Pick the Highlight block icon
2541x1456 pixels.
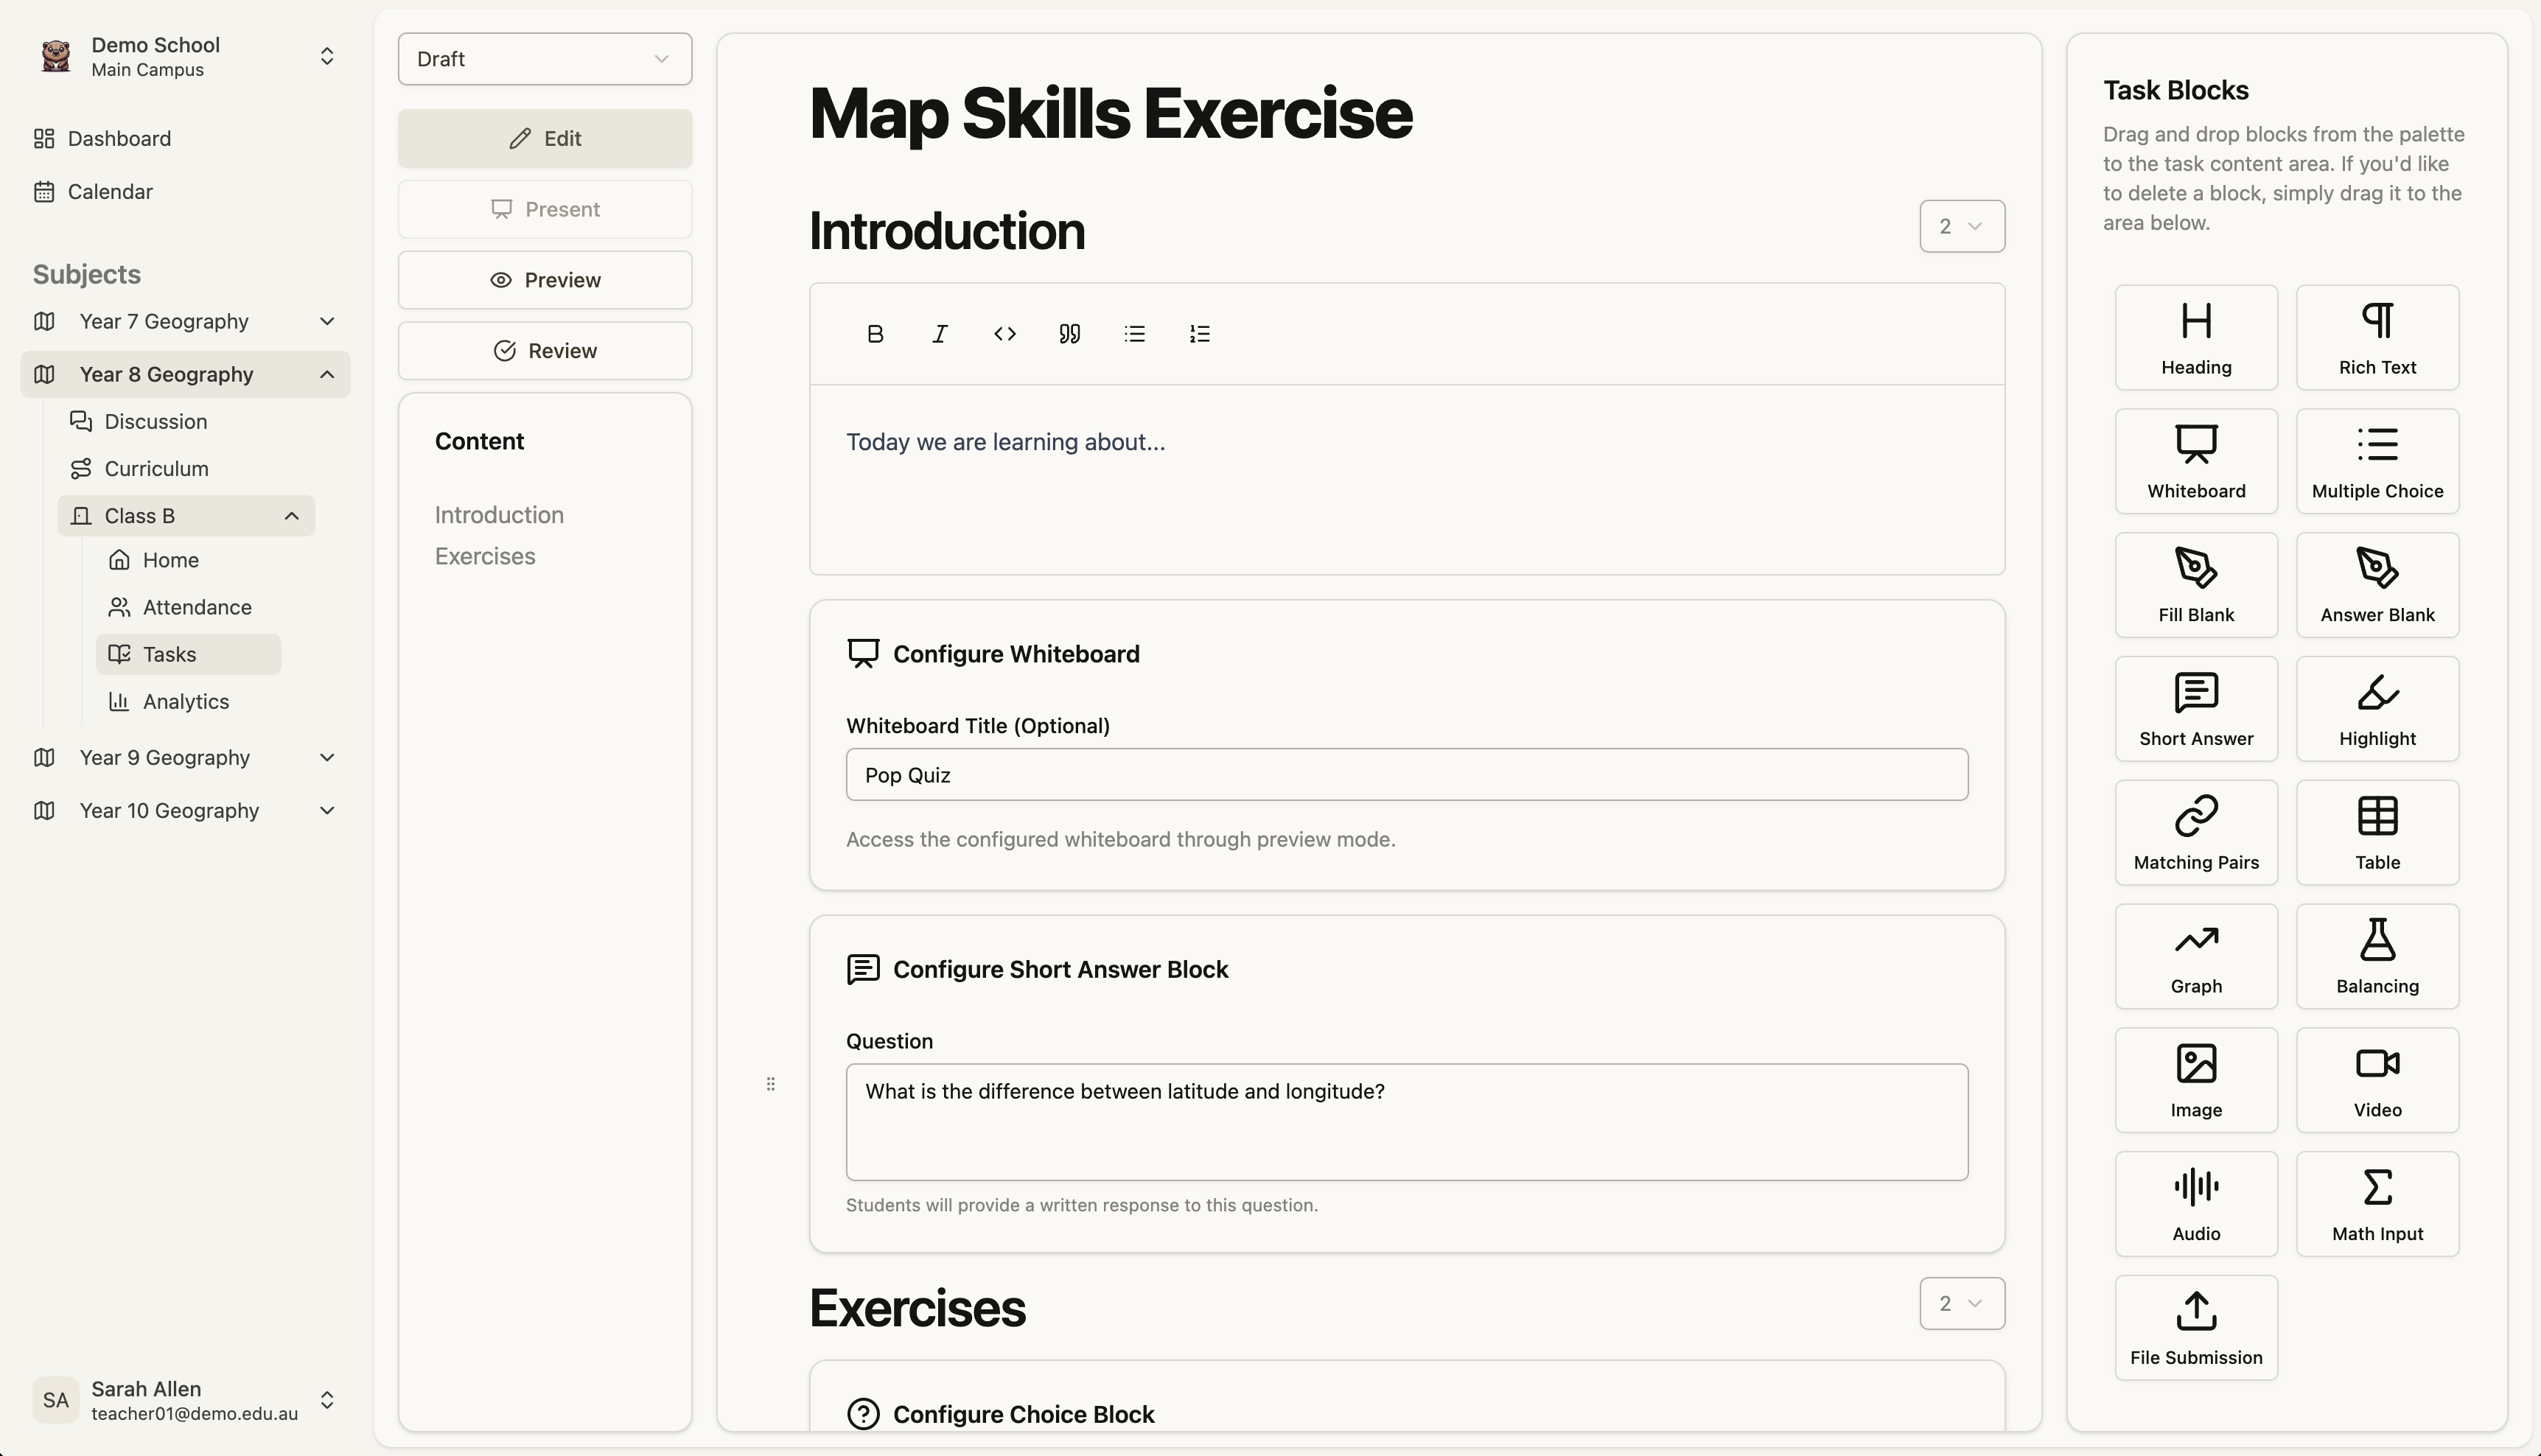(x=2377, y=707)
